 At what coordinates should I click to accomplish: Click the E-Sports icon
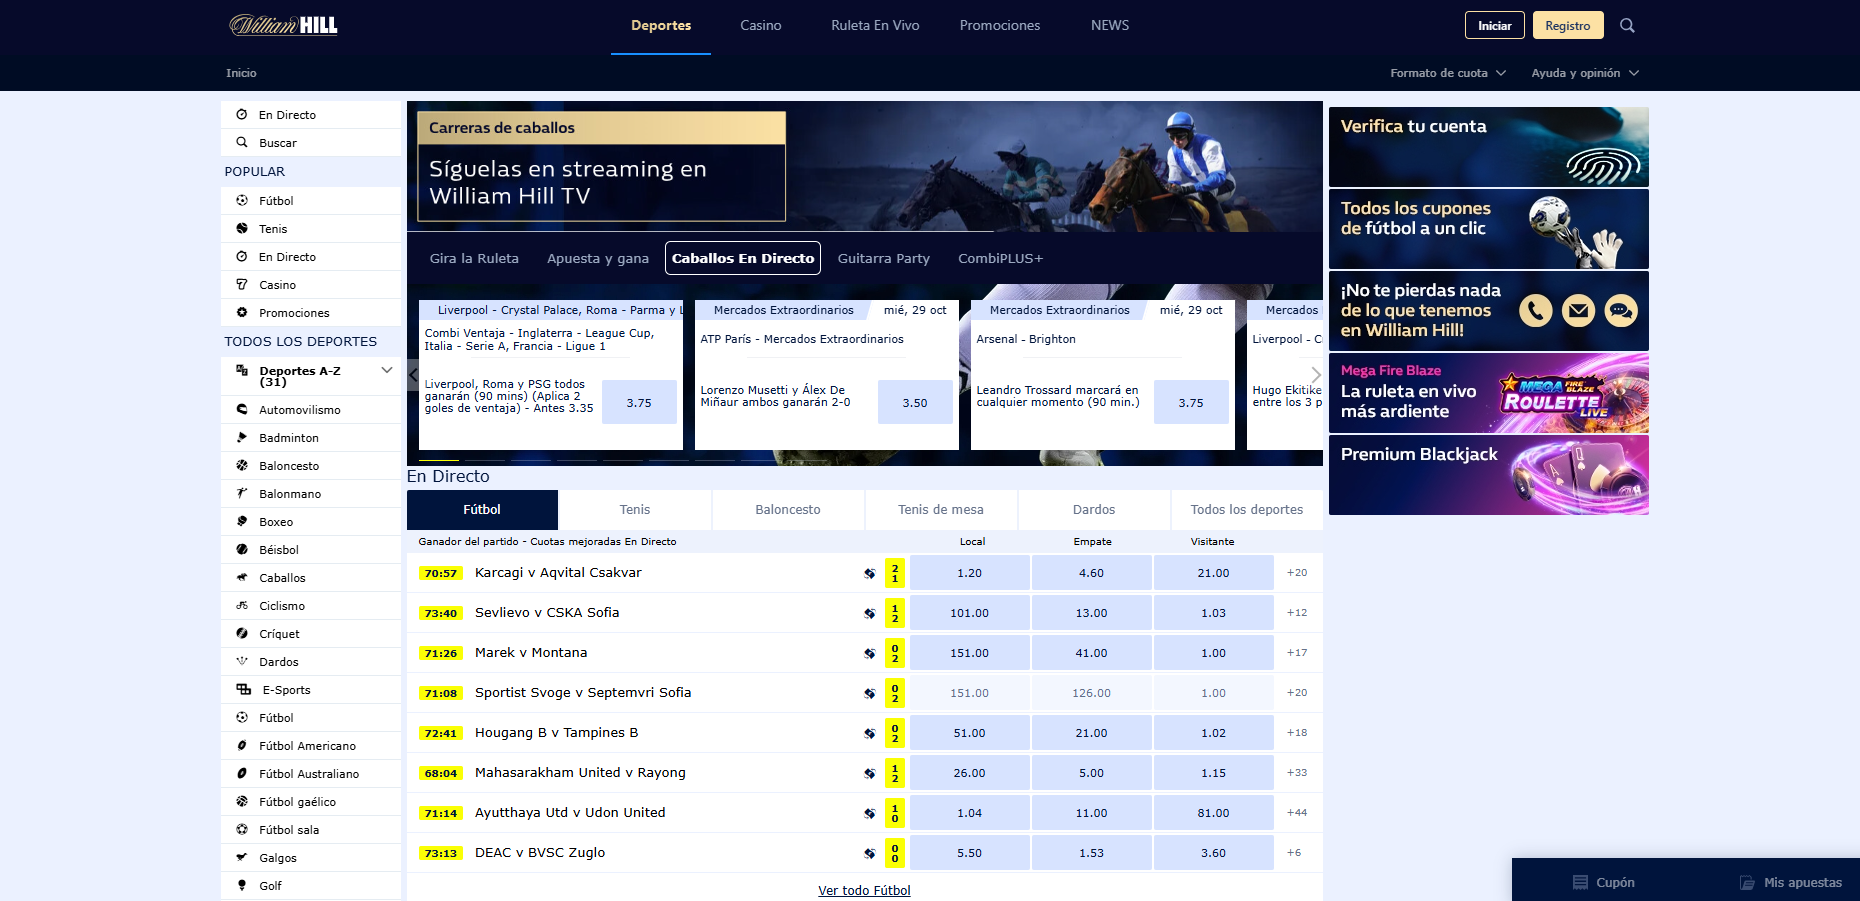point(244,690)
